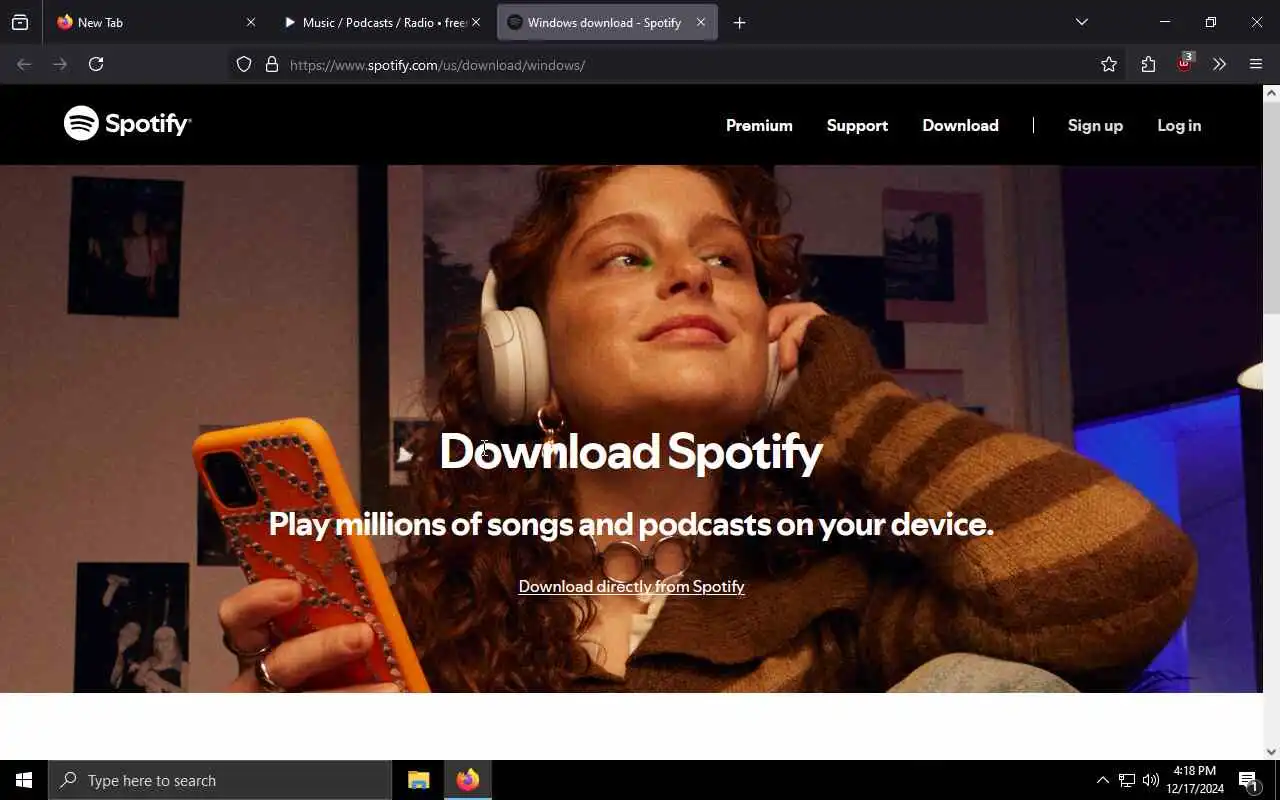Open the Premium page

(759, 125)
